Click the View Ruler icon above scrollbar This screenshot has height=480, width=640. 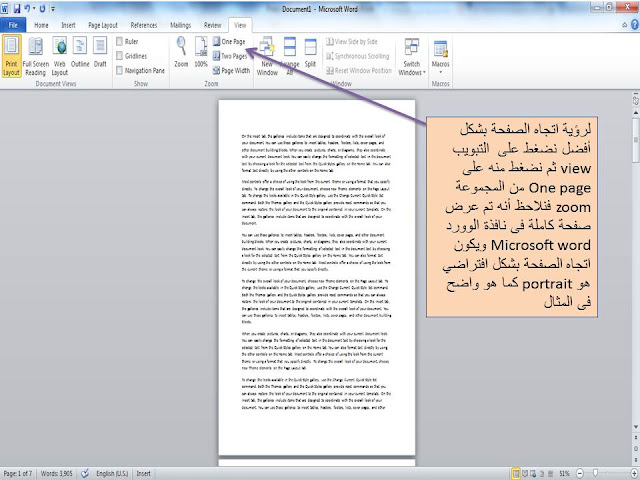click(x=636, y=99)
